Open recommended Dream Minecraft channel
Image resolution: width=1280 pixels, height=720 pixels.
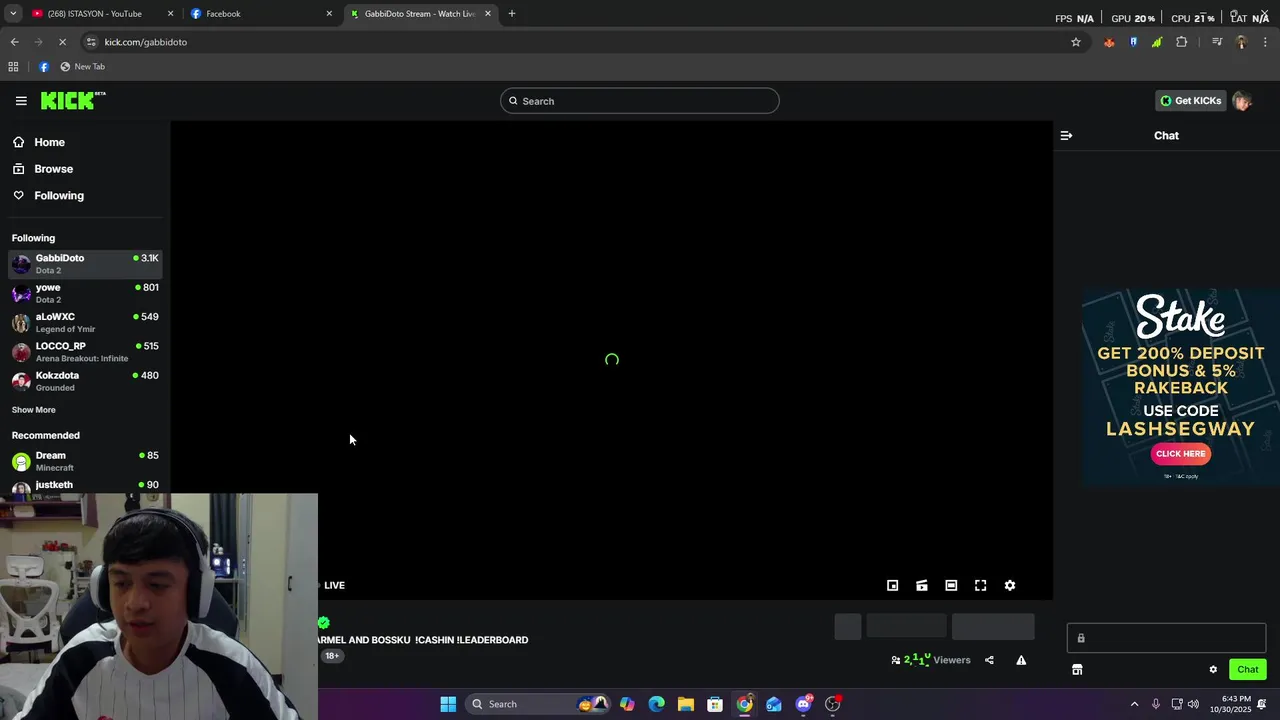(x=85, y=461)
